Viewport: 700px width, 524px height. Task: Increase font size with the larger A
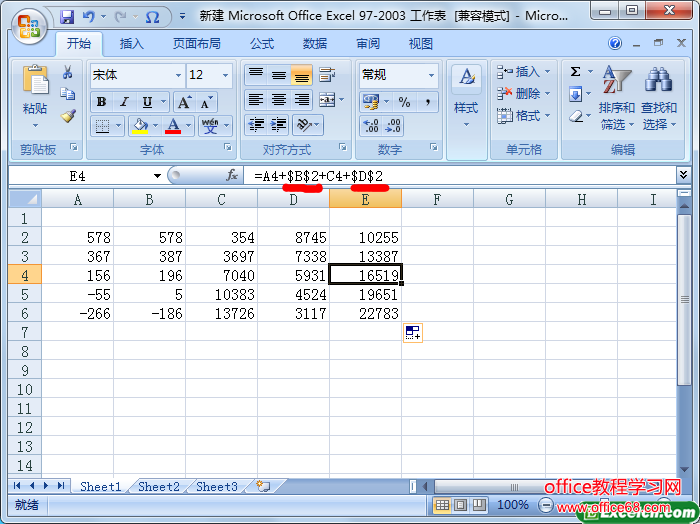pos(184,102)
